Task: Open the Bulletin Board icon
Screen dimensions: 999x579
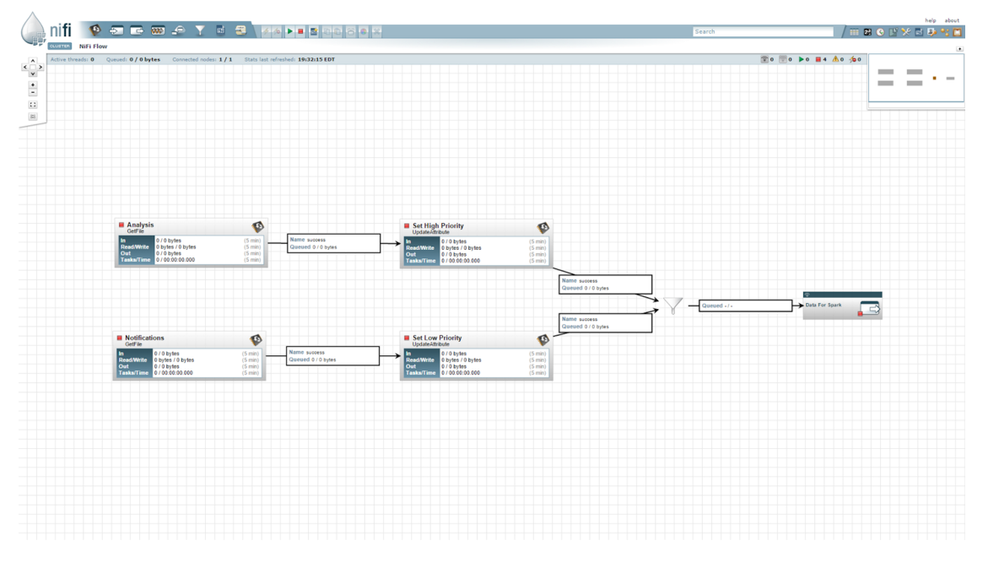Action: 957,32
